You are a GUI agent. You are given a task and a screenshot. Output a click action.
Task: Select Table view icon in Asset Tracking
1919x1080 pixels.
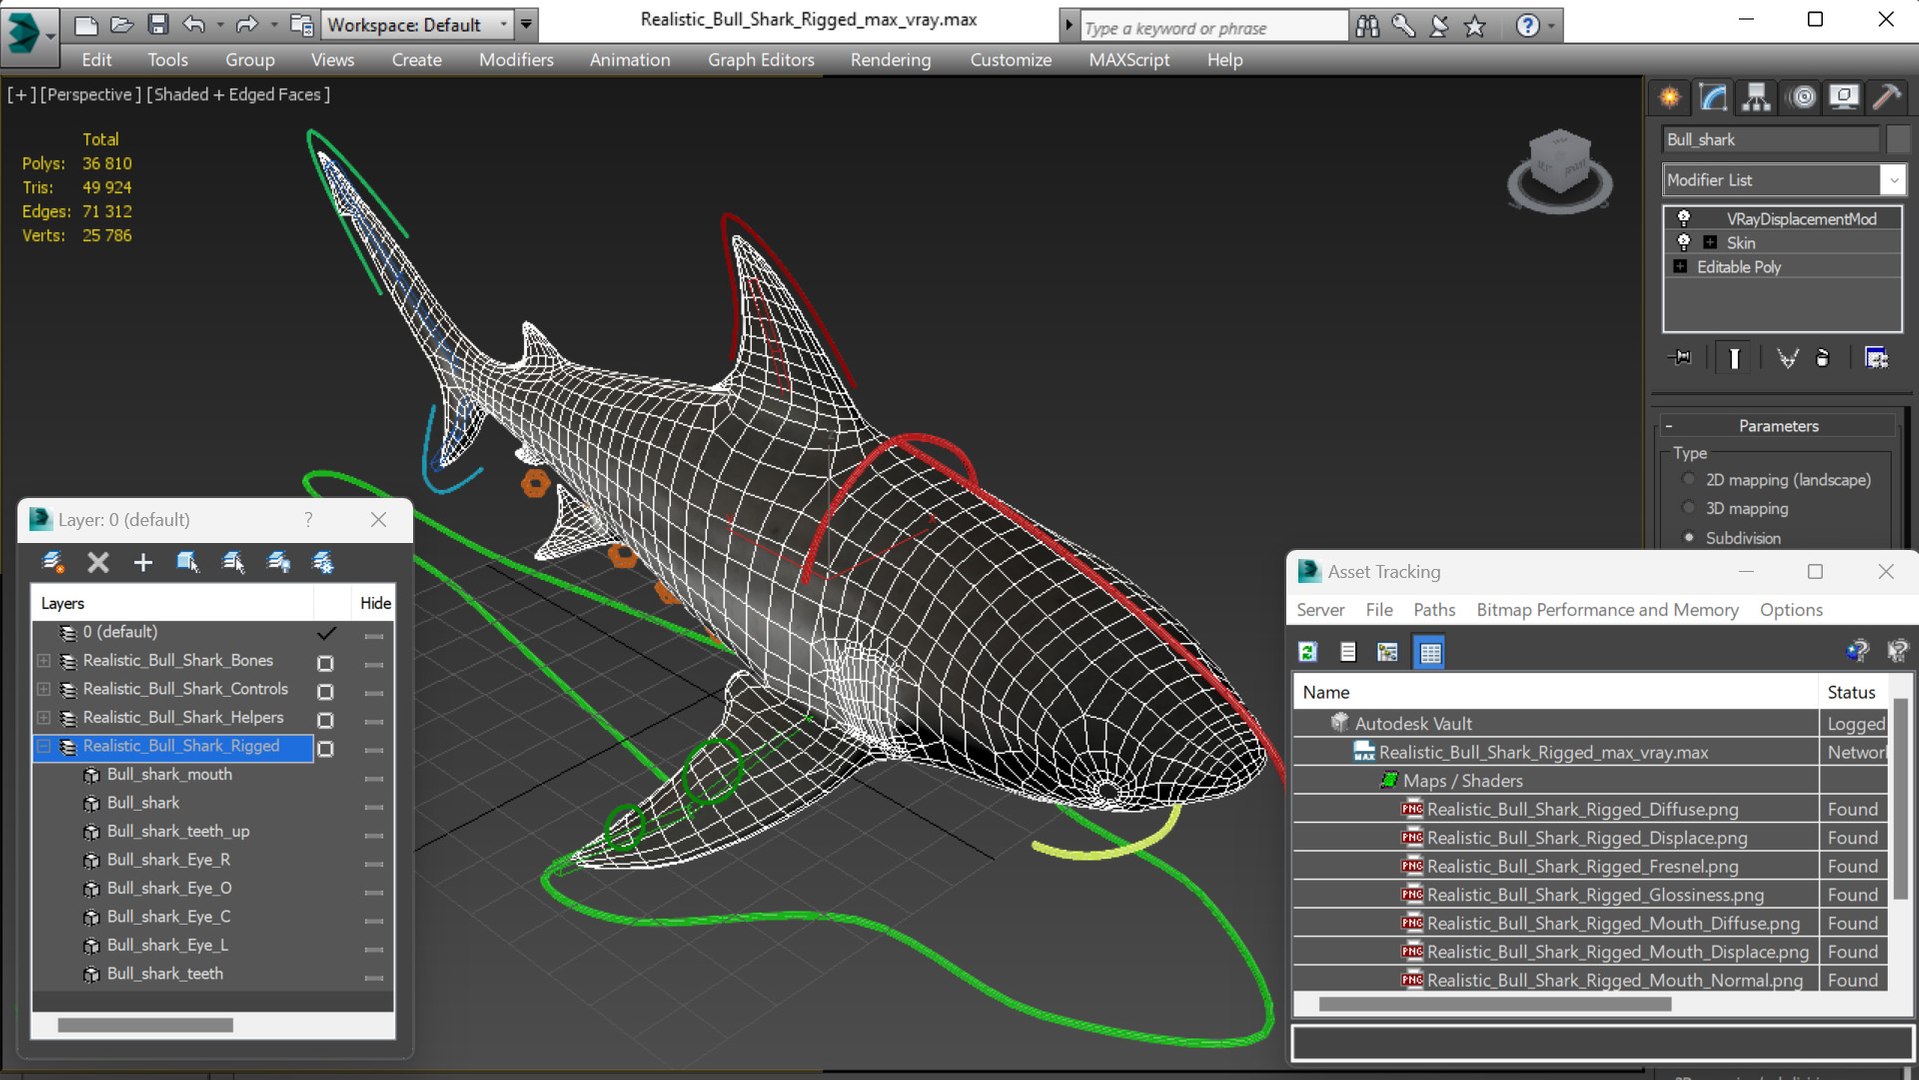[1430, 652]
